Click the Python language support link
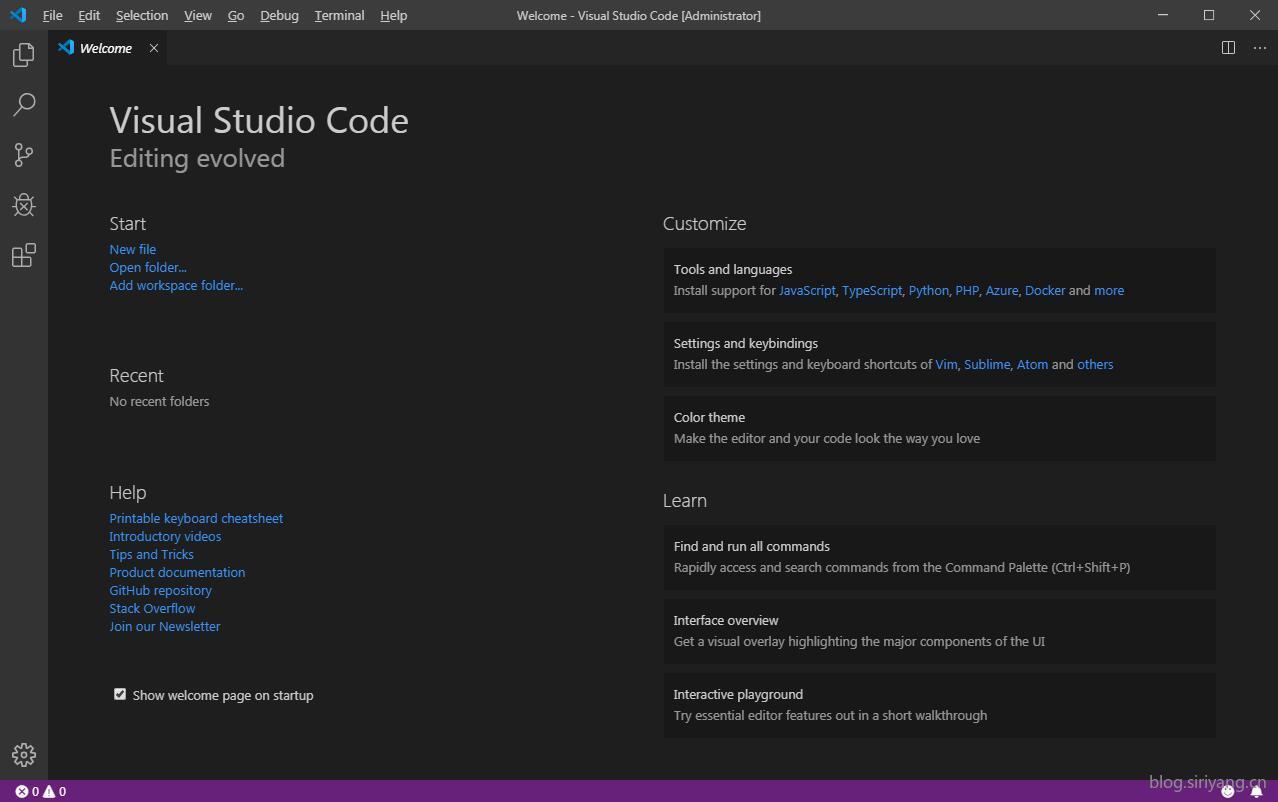This screenshot has height=802, width=1278. 928,290
